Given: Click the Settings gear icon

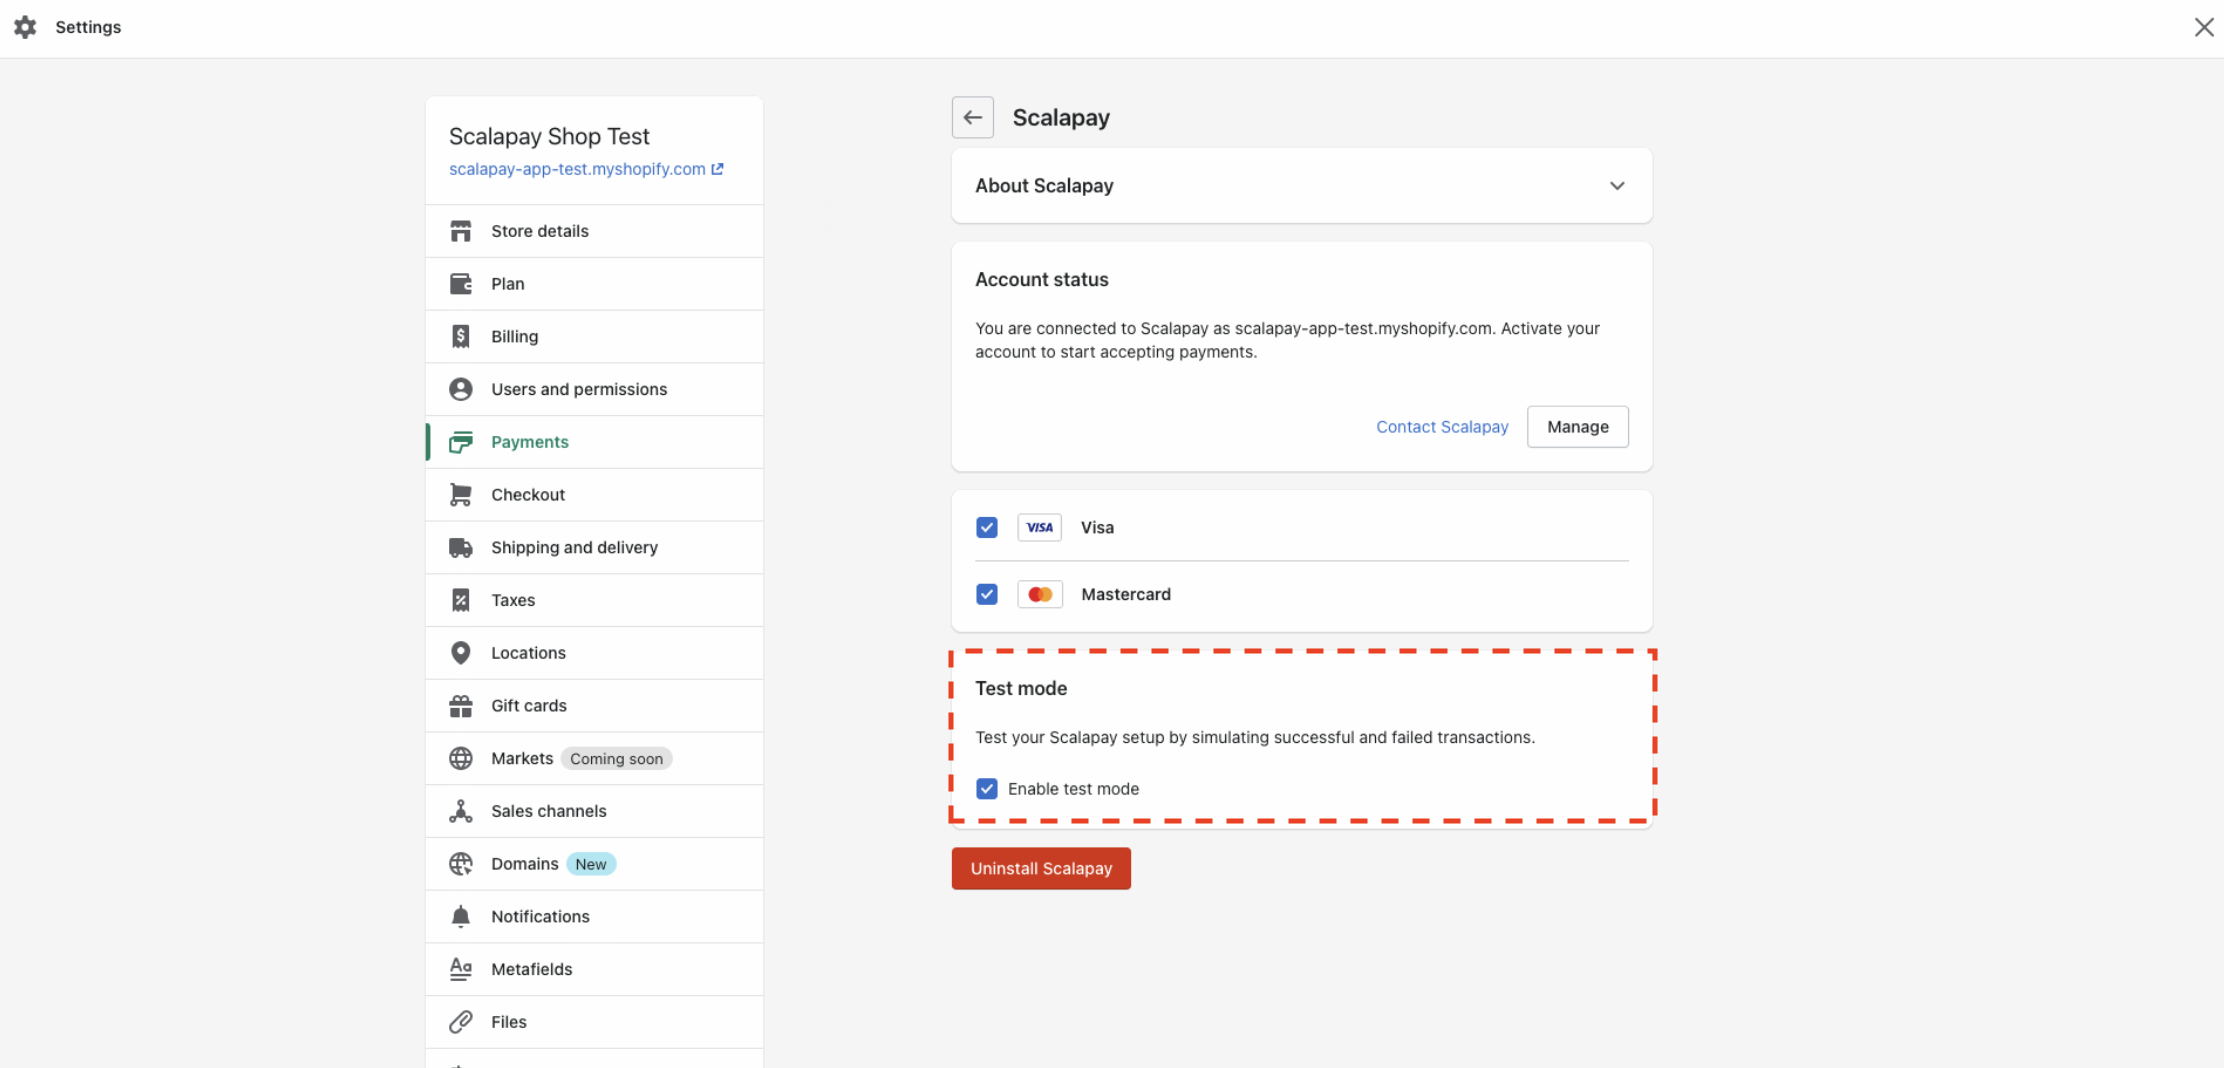Looking at the screenshot, I should 25,27.
